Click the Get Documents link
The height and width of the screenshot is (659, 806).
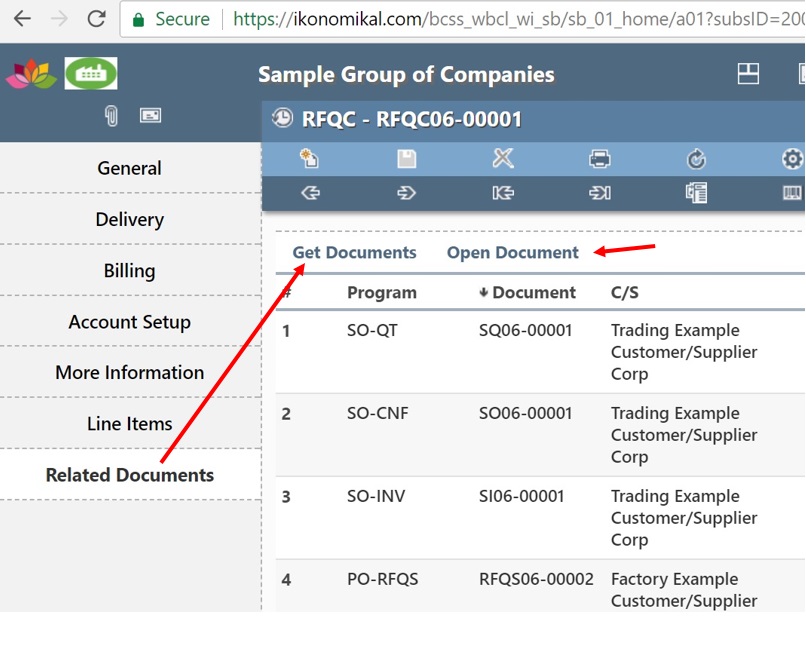pyautogui.click(x=354, y=252)
